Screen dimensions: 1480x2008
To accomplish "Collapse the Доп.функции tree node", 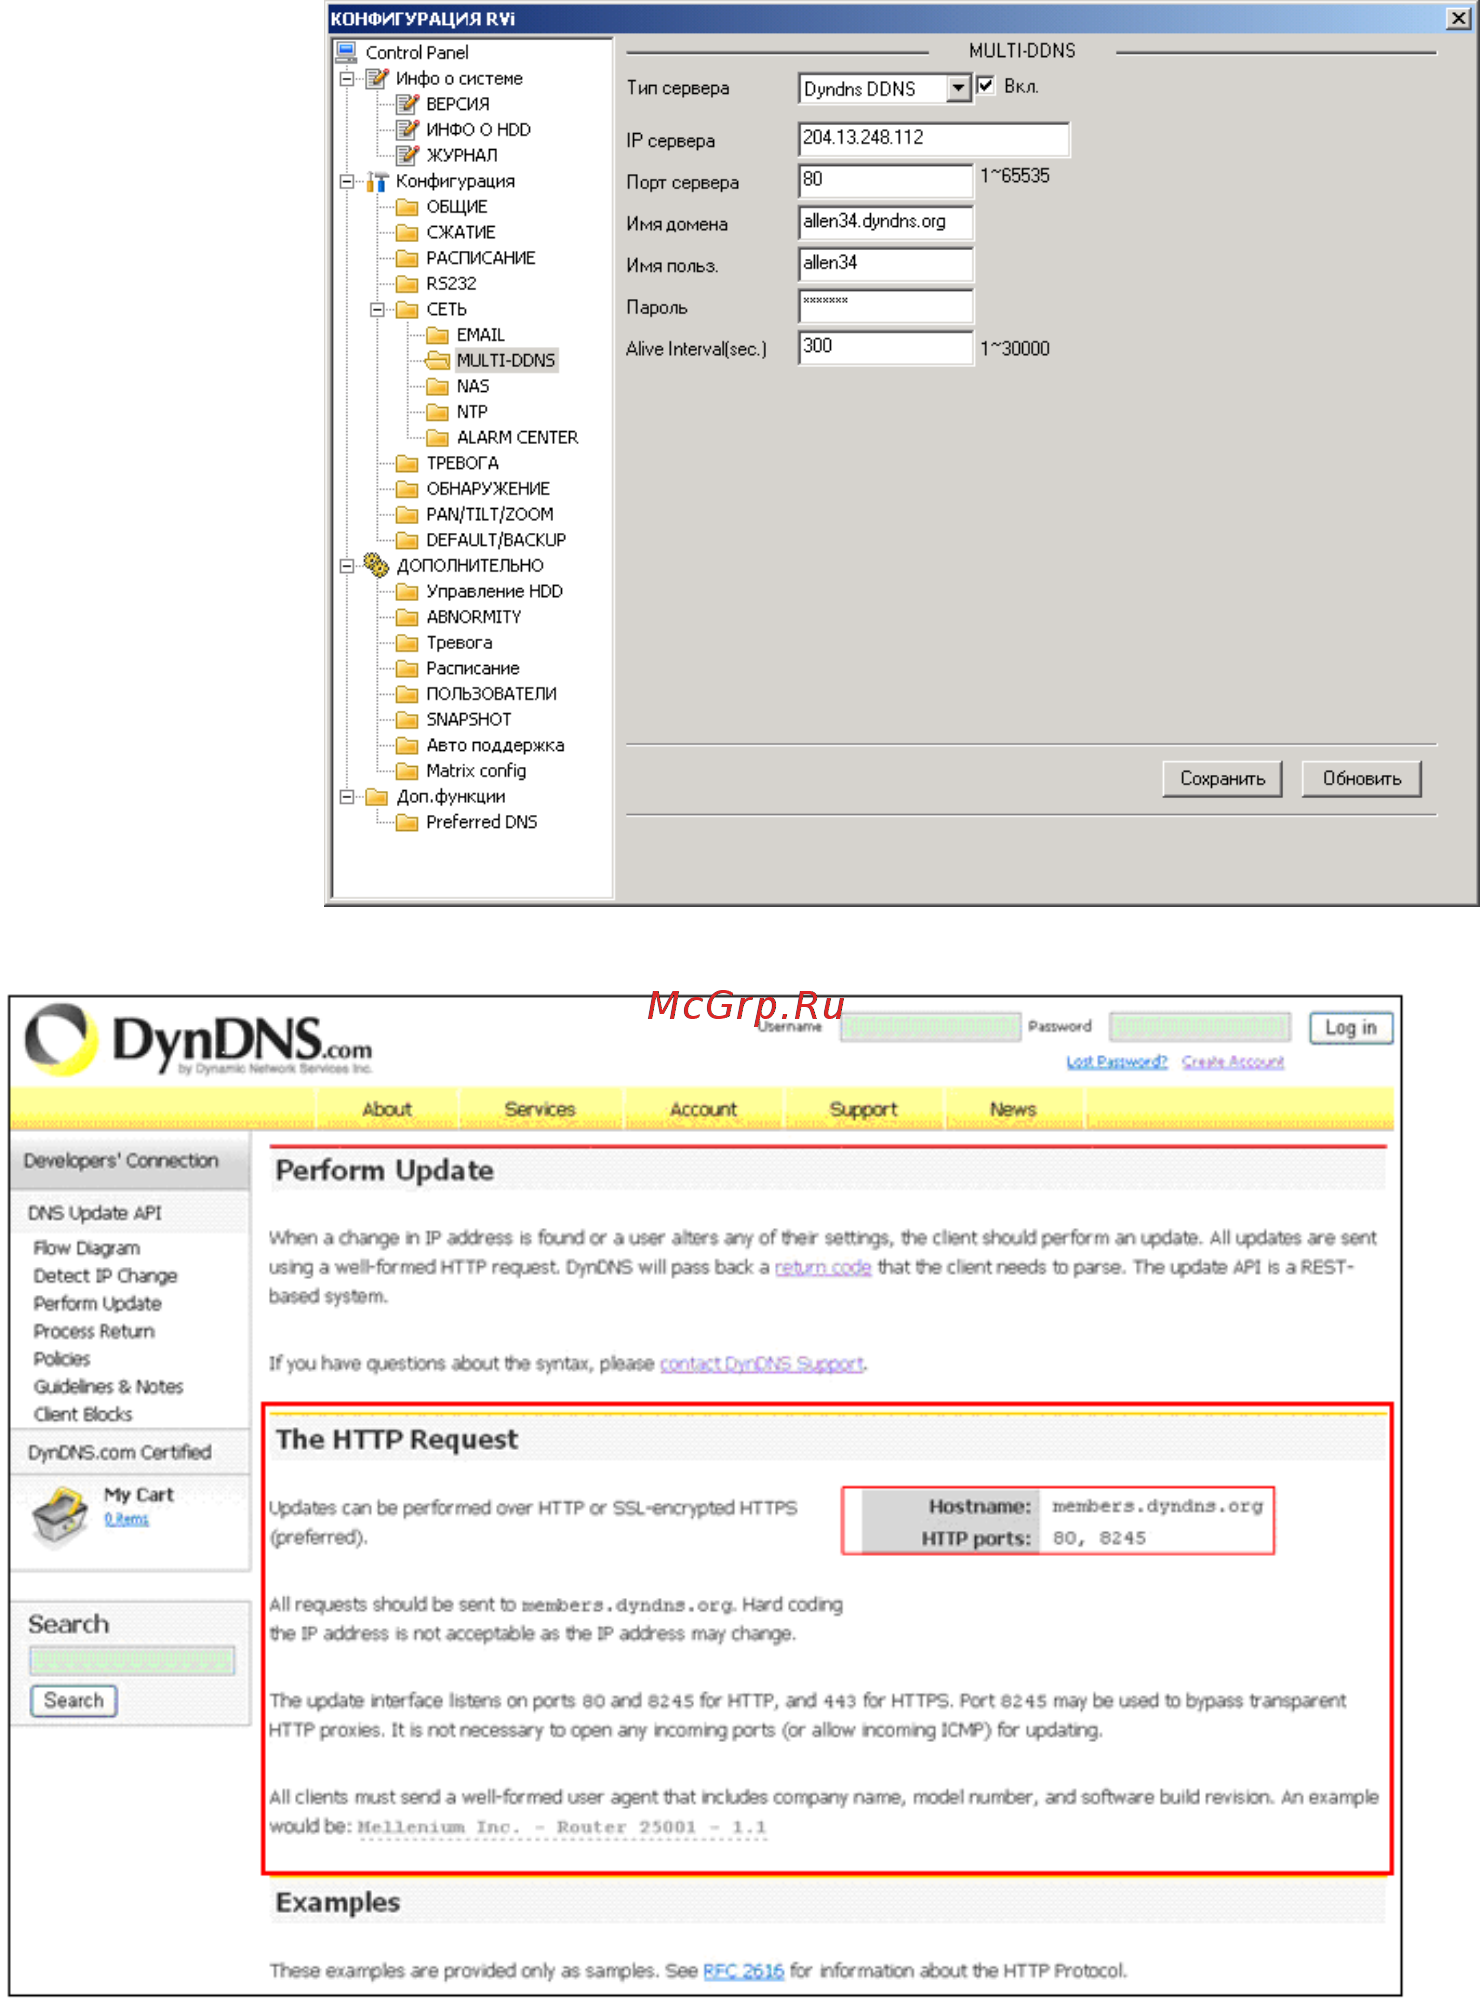I will pyautogui.click(x=346, y=796).
